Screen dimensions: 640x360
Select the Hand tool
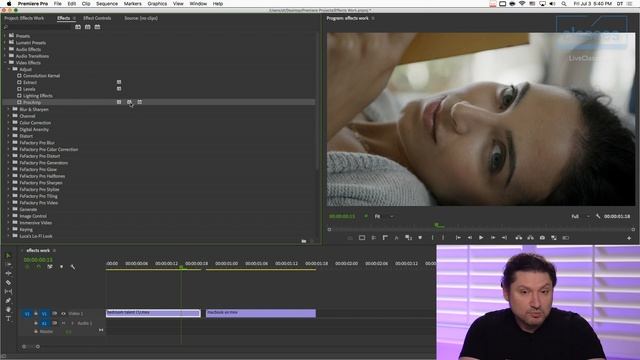pyautogui.click(x=8, y=309)
